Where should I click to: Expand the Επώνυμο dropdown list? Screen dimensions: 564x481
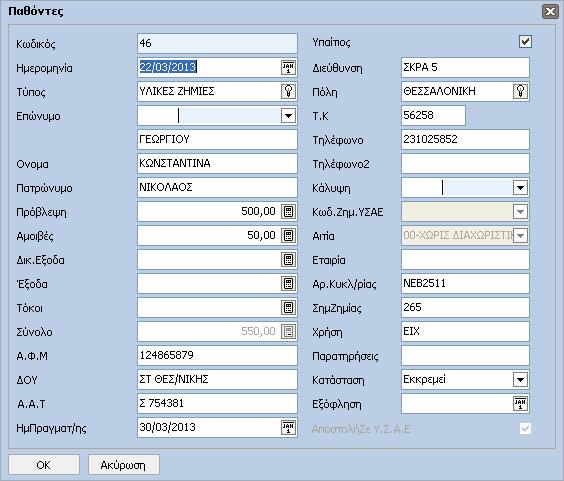288,116
